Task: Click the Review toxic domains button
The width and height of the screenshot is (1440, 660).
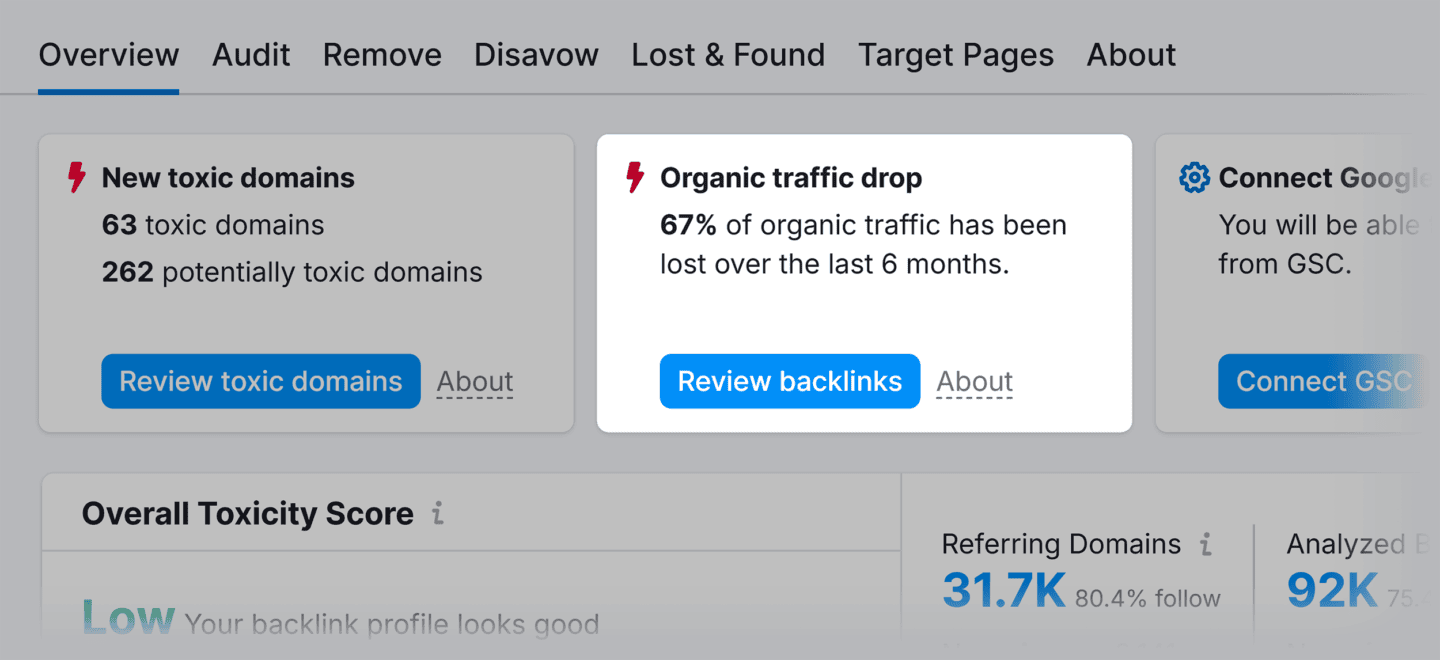Action: pos(260,381)
